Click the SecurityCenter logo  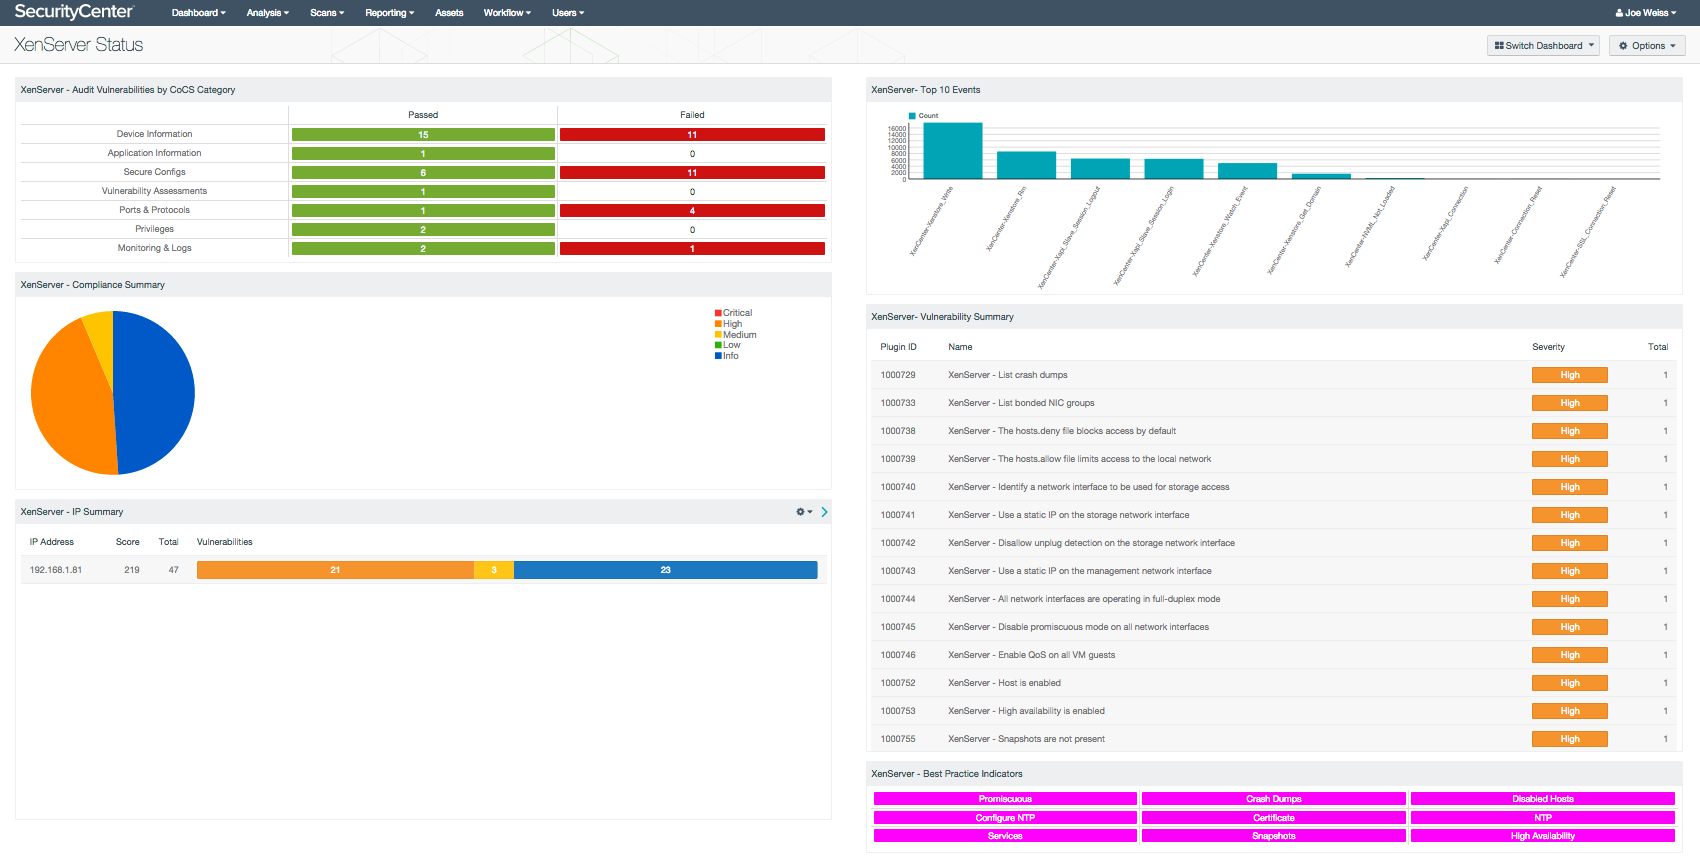(74, 12)
